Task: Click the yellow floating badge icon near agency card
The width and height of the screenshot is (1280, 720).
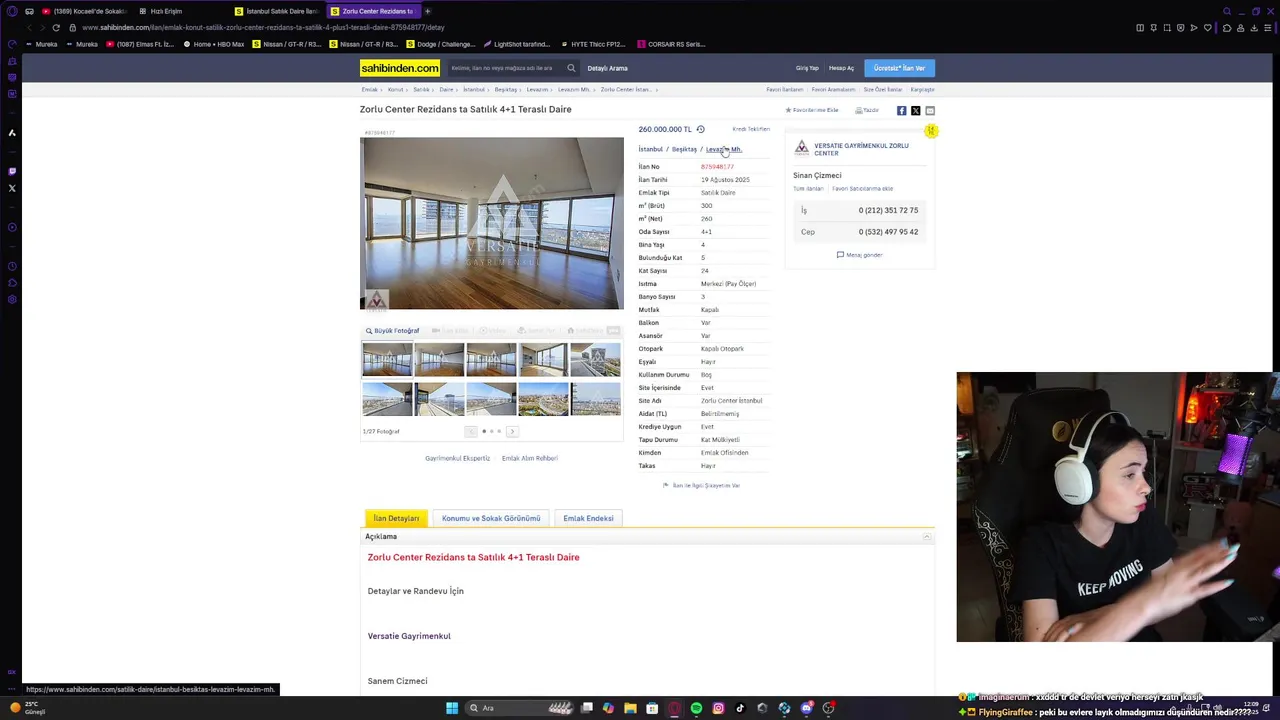Action: click(930, 131)
